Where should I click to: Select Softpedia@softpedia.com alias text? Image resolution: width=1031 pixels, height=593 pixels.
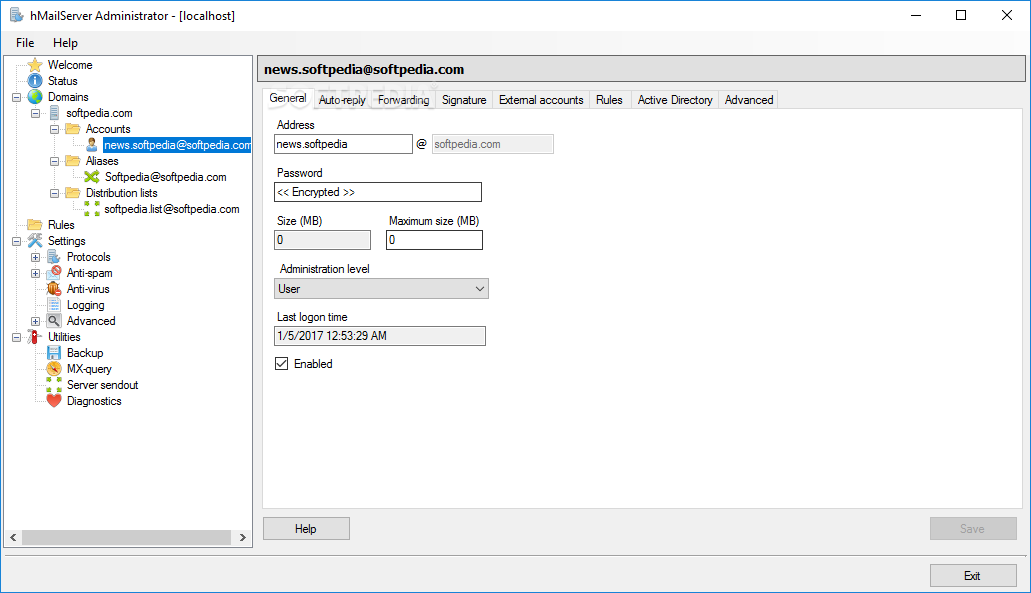click(166, 177)
